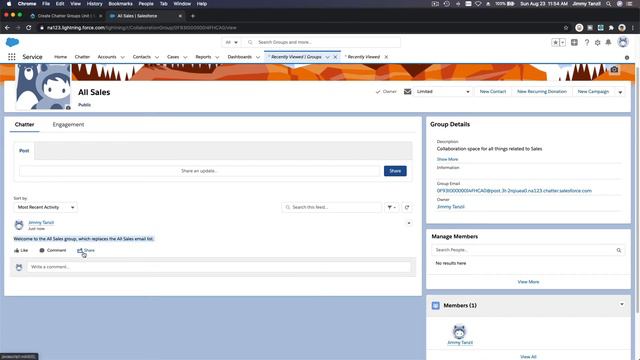
Task: Open the Notifications bell icon
Action: point(608,42)
